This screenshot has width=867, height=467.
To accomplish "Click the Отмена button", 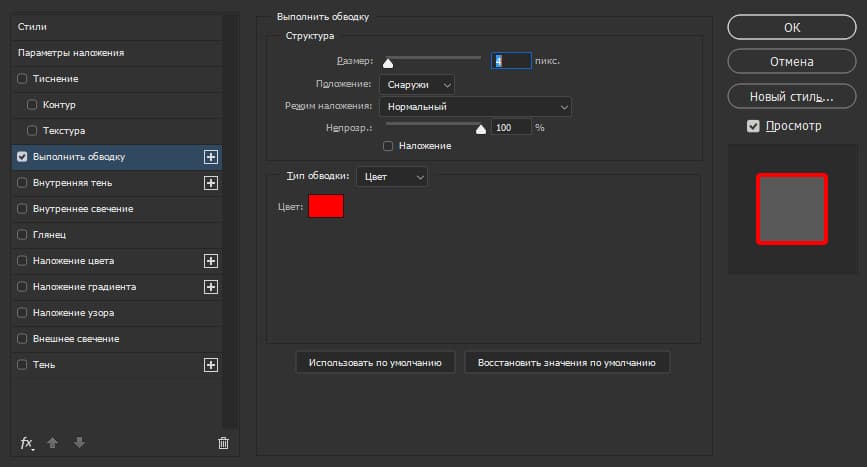I will coord(792,61).
